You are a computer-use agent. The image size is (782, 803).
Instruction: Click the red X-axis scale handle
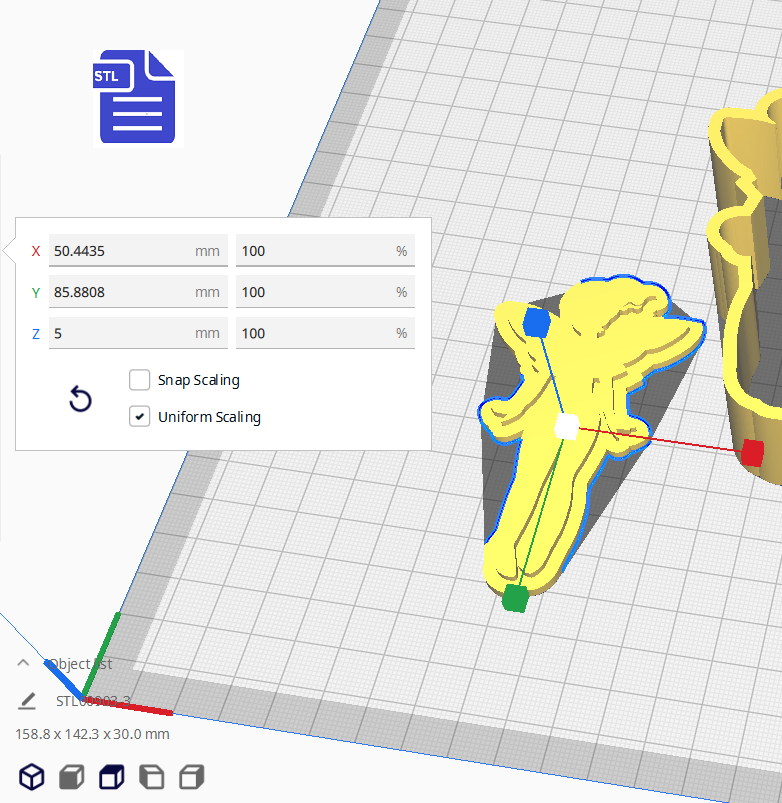[x=753, y=452]
